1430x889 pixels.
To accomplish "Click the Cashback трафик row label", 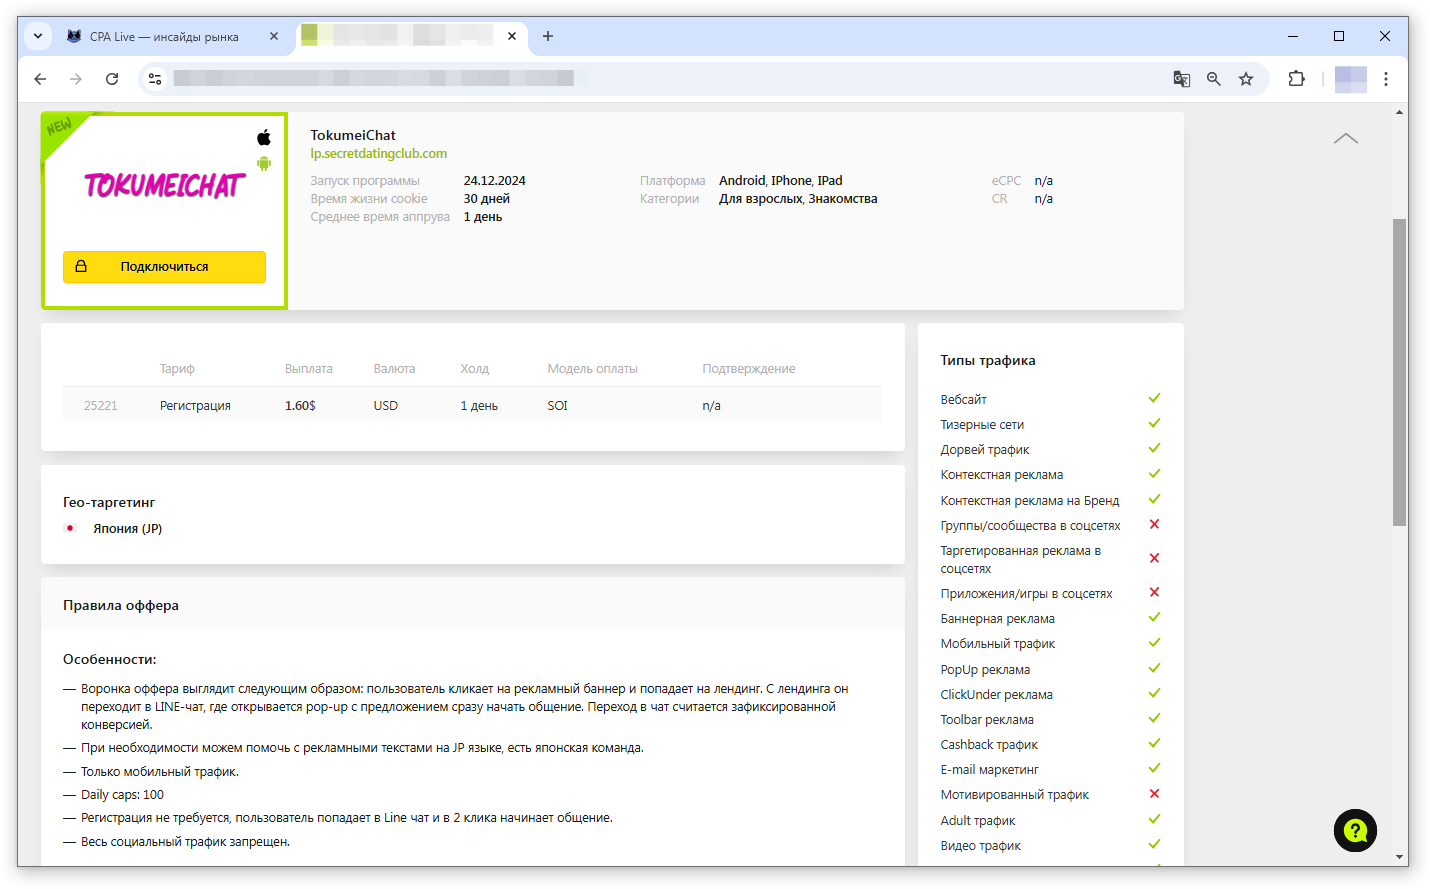I will pyautogui.click(x=989, y=745).
